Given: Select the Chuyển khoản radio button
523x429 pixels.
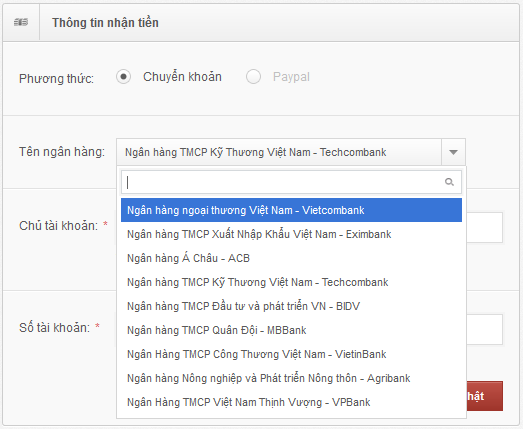Looking at the screenshot, I should (x=123, y=77).
